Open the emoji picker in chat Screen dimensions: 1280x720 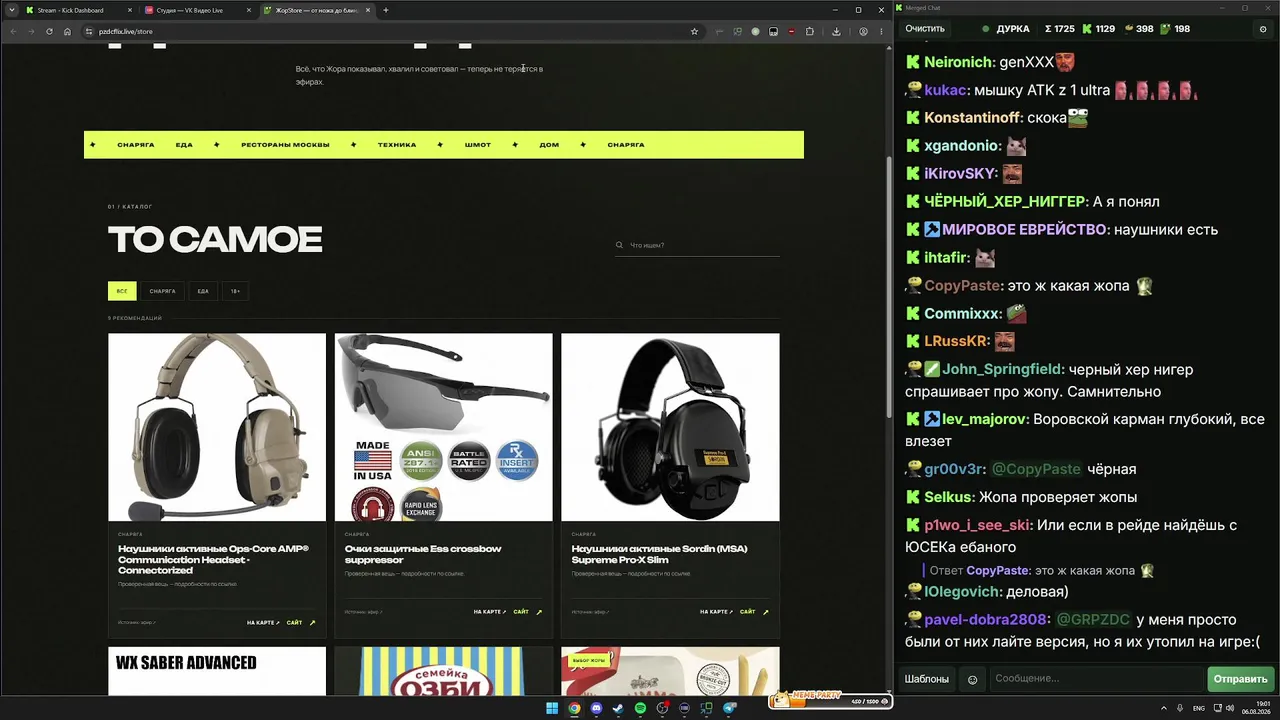coord(972,680)
